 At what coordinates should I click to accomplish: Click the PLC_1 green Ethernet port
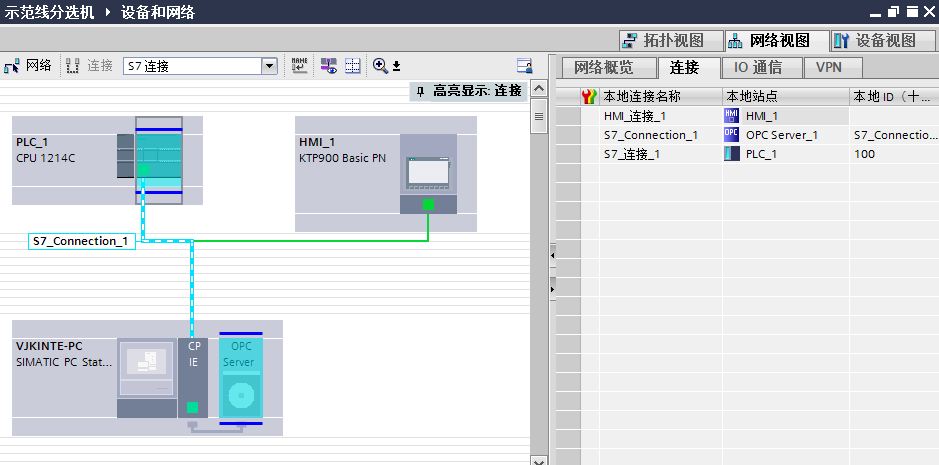pos(143,170)
